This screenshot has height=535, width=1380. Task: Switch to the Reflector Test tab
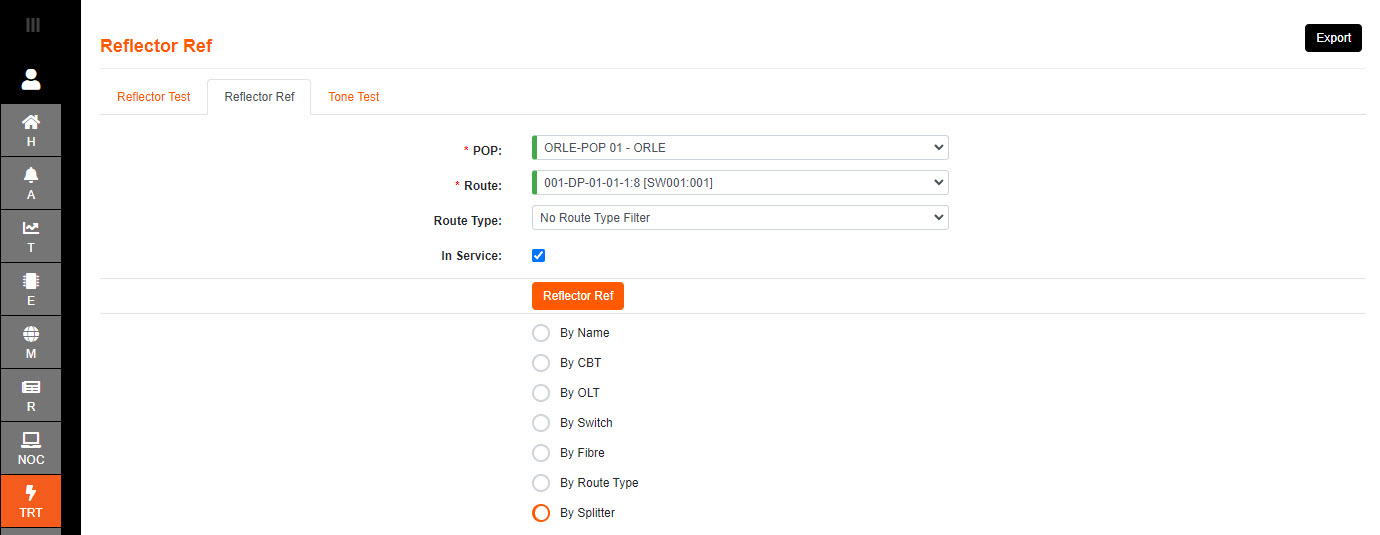tap(153, 97)
